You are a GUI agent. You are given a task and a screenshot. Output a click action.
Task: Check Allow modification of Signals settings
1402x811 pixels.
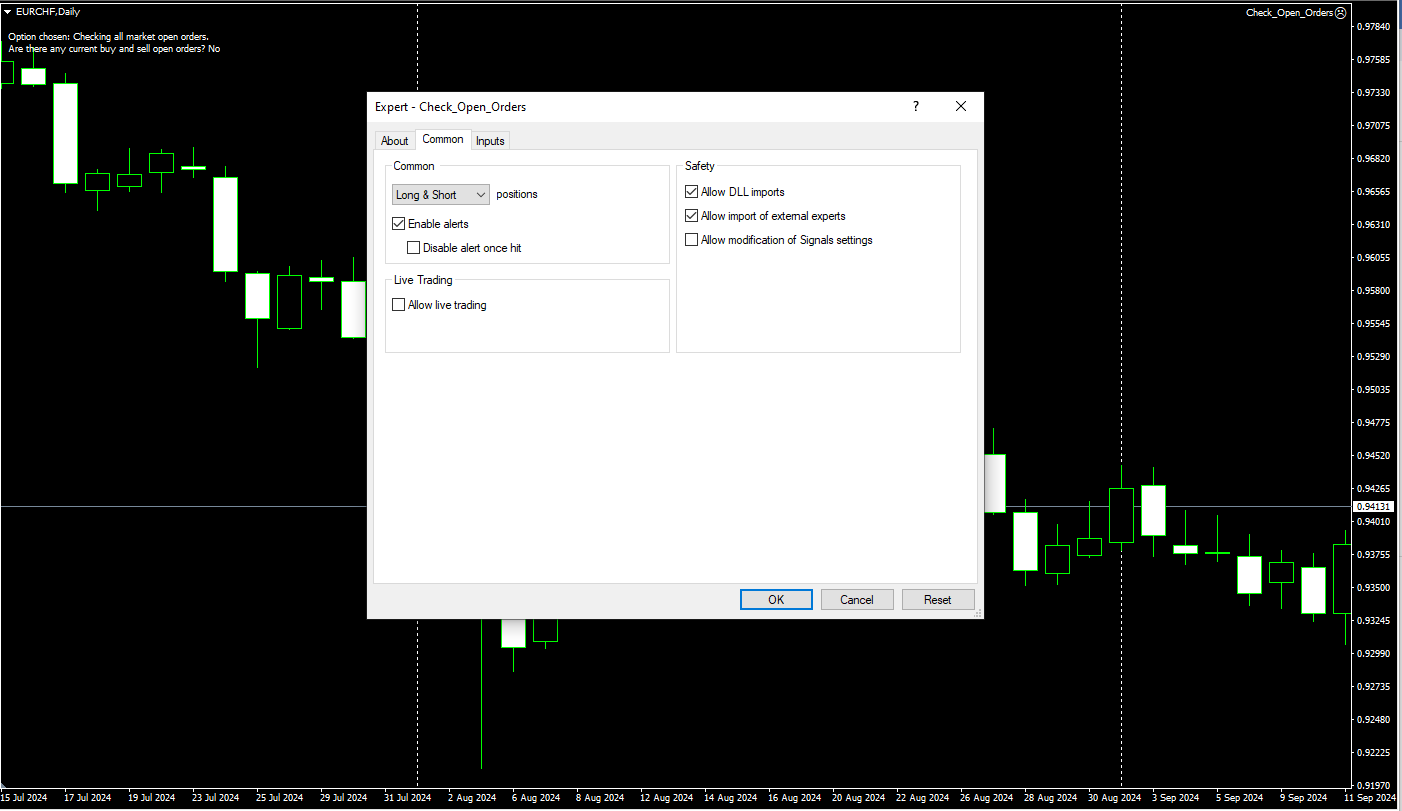point(691,240)
